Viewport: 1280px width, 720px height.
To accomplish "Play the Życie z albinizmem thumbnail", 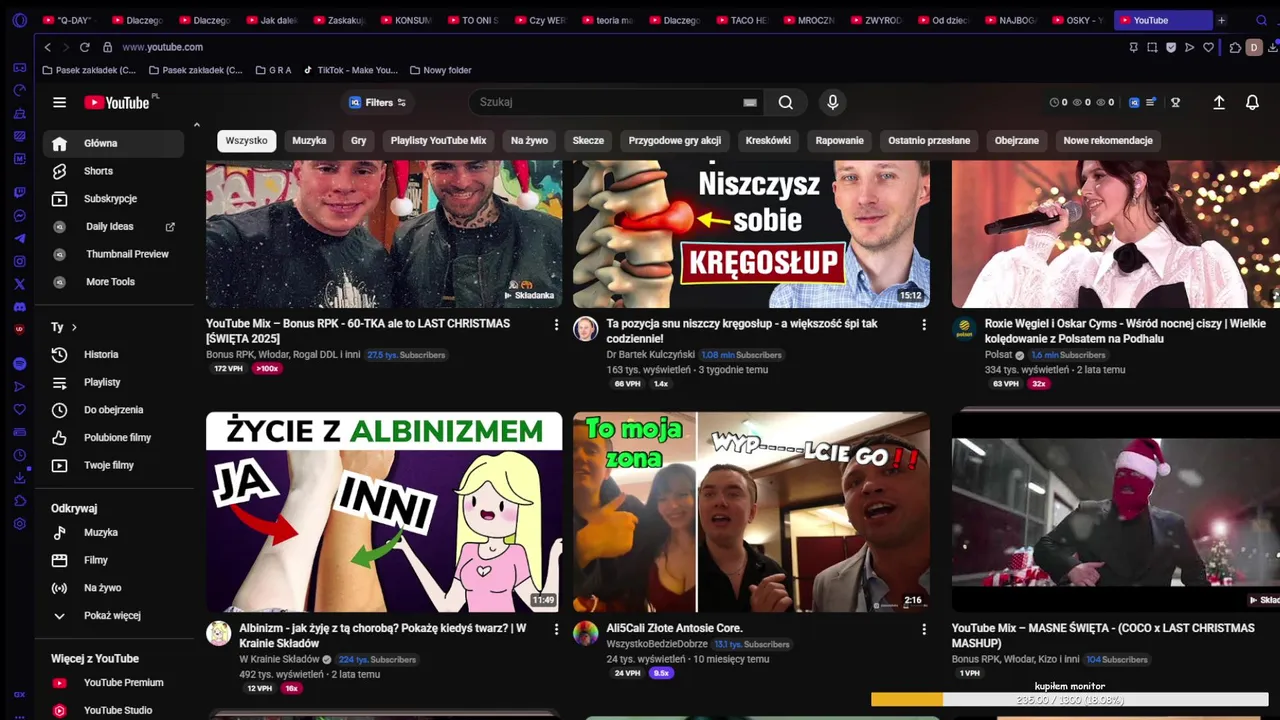I will pyautogui.click(x=384, y=512).
